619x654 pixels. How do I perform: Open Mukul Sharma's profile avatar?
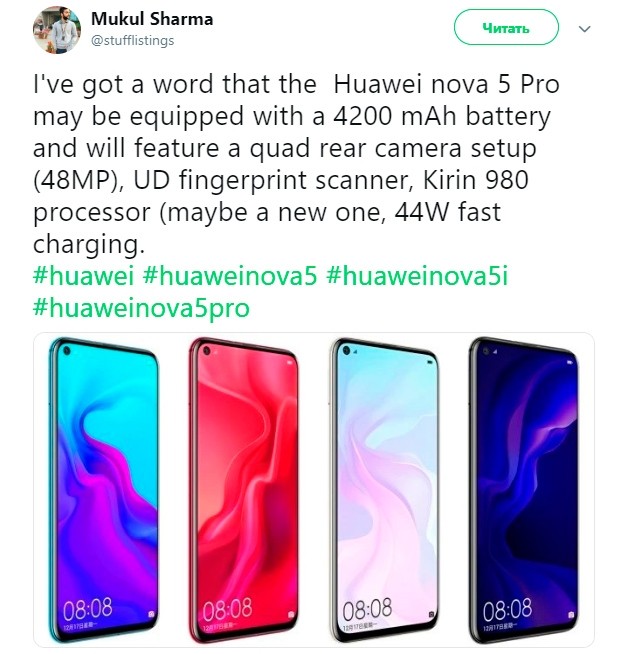coord(57,30)
